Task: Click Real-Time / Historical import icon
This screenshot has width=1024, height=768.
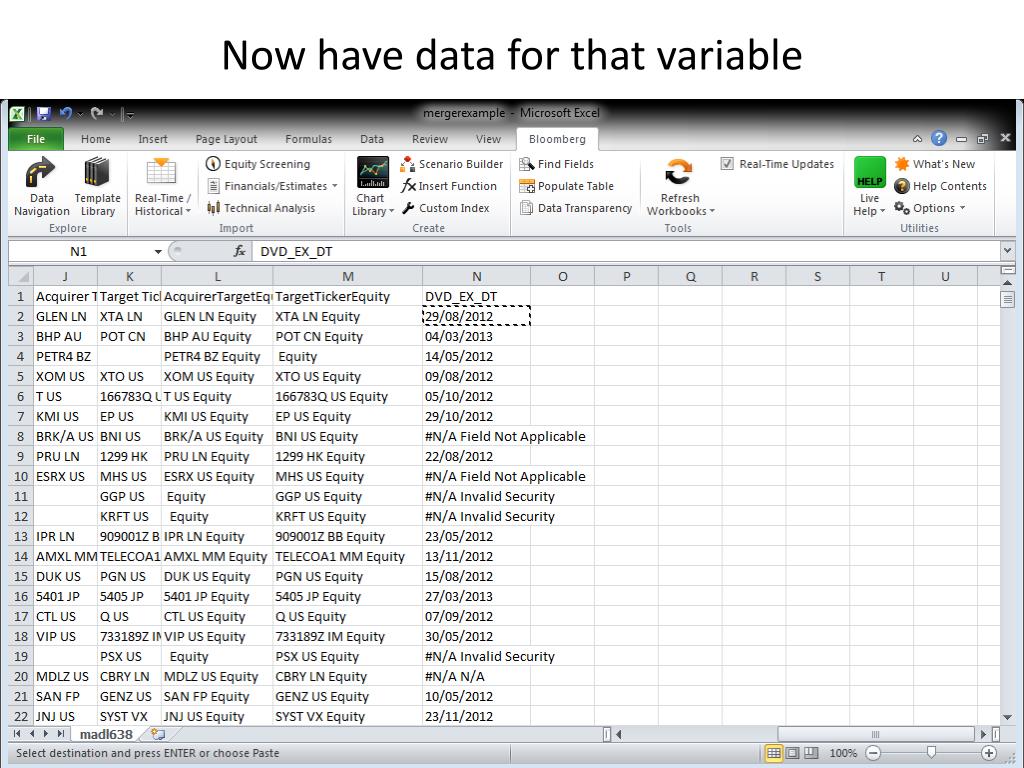Action: (x=161, y=172)
